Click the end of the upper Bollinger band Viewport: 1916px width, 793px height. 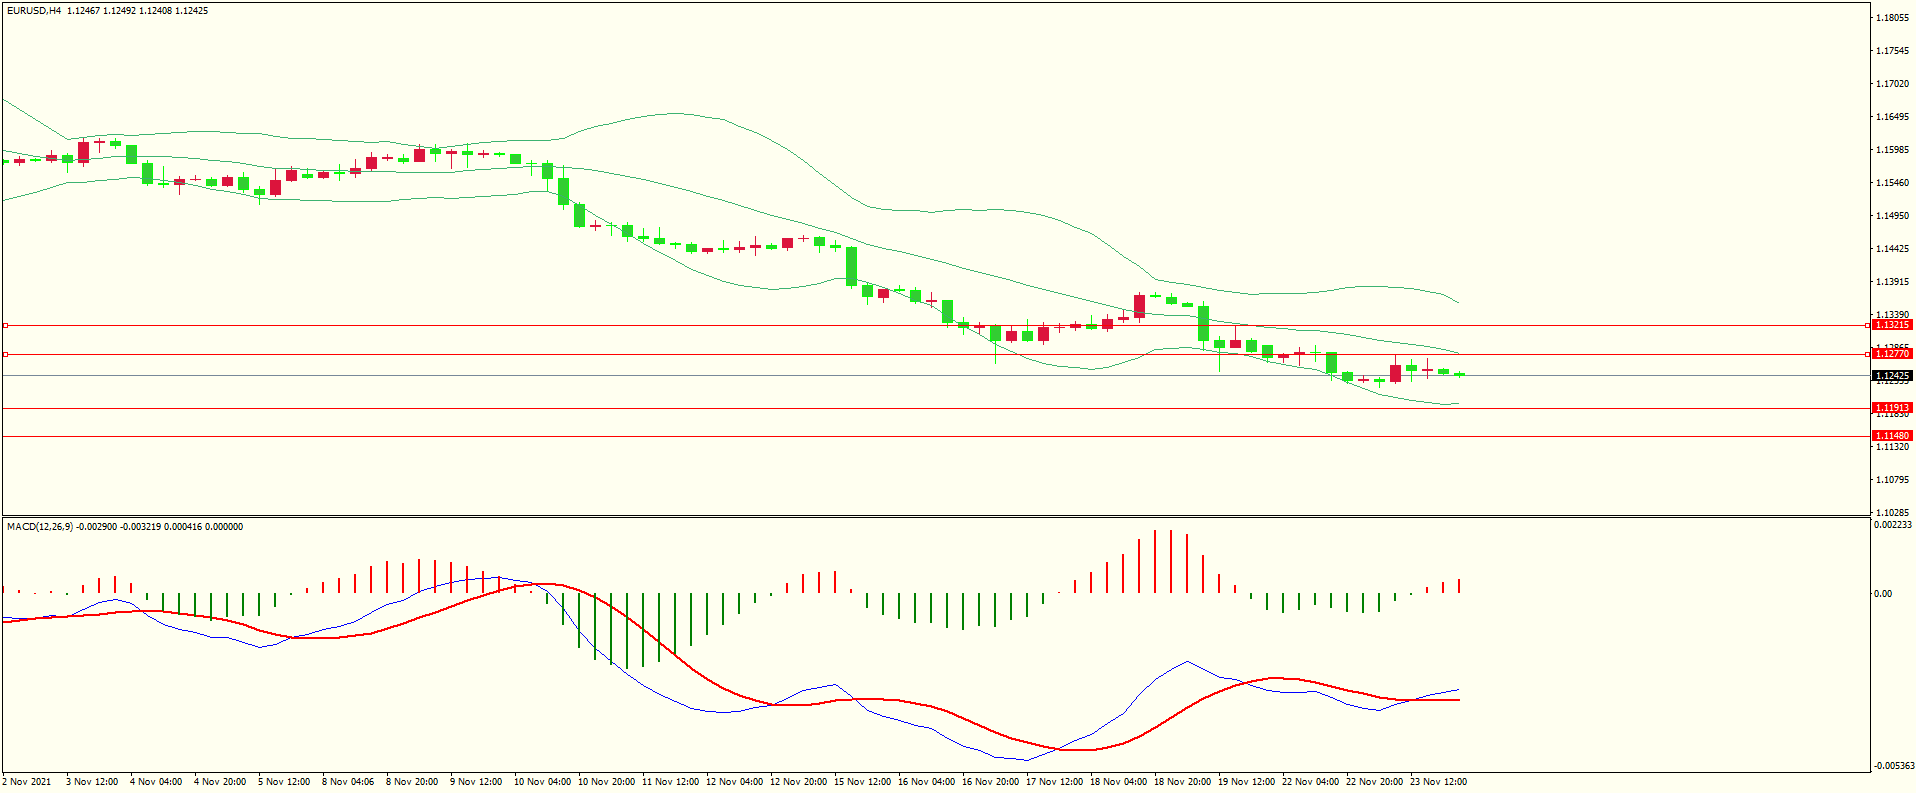pyautogui.click(x=1458, y=302)
